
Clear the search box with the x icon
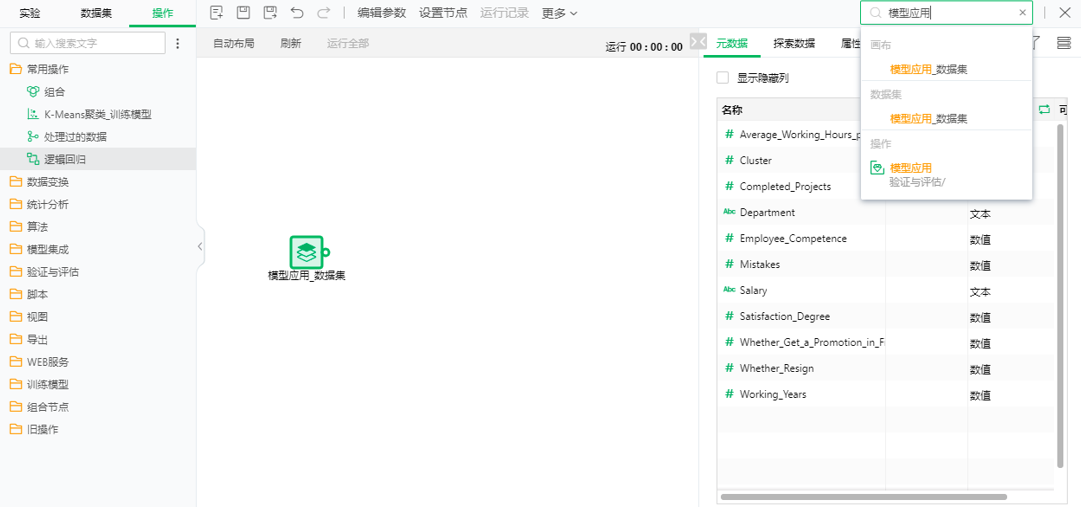pyautogui.click(x=1022, y=12)
